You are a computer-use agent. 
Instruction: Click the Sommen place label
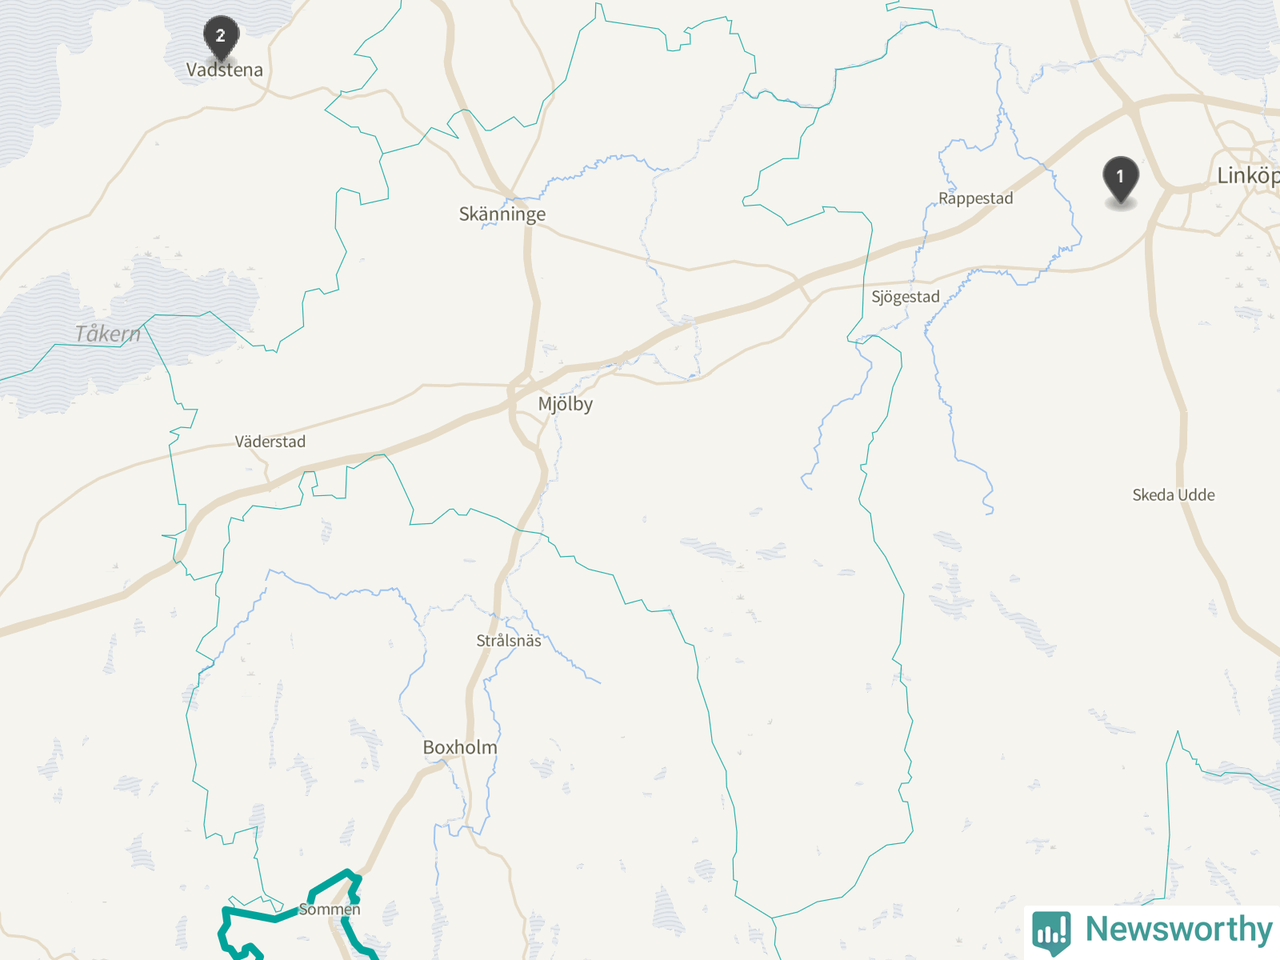point(330,909)
